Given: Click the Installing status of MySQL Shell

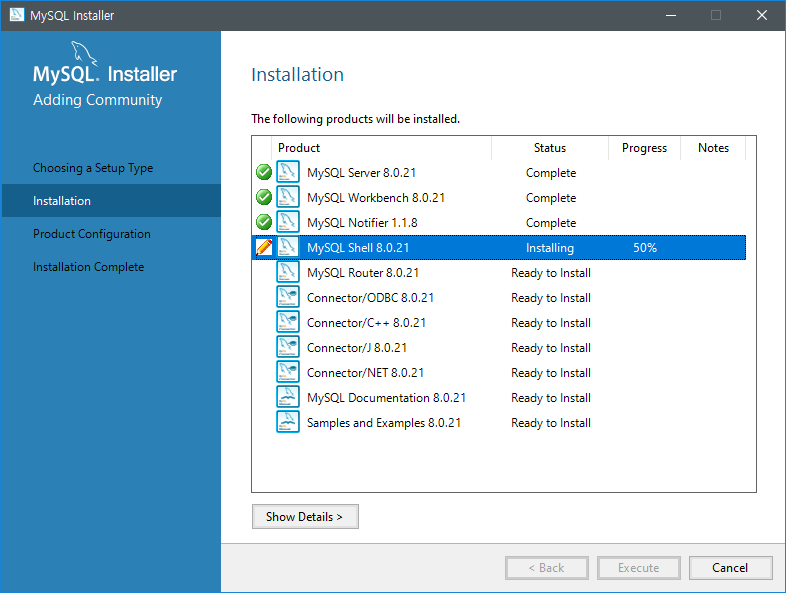Looking at the screenshot, I should tap(550, 248).
